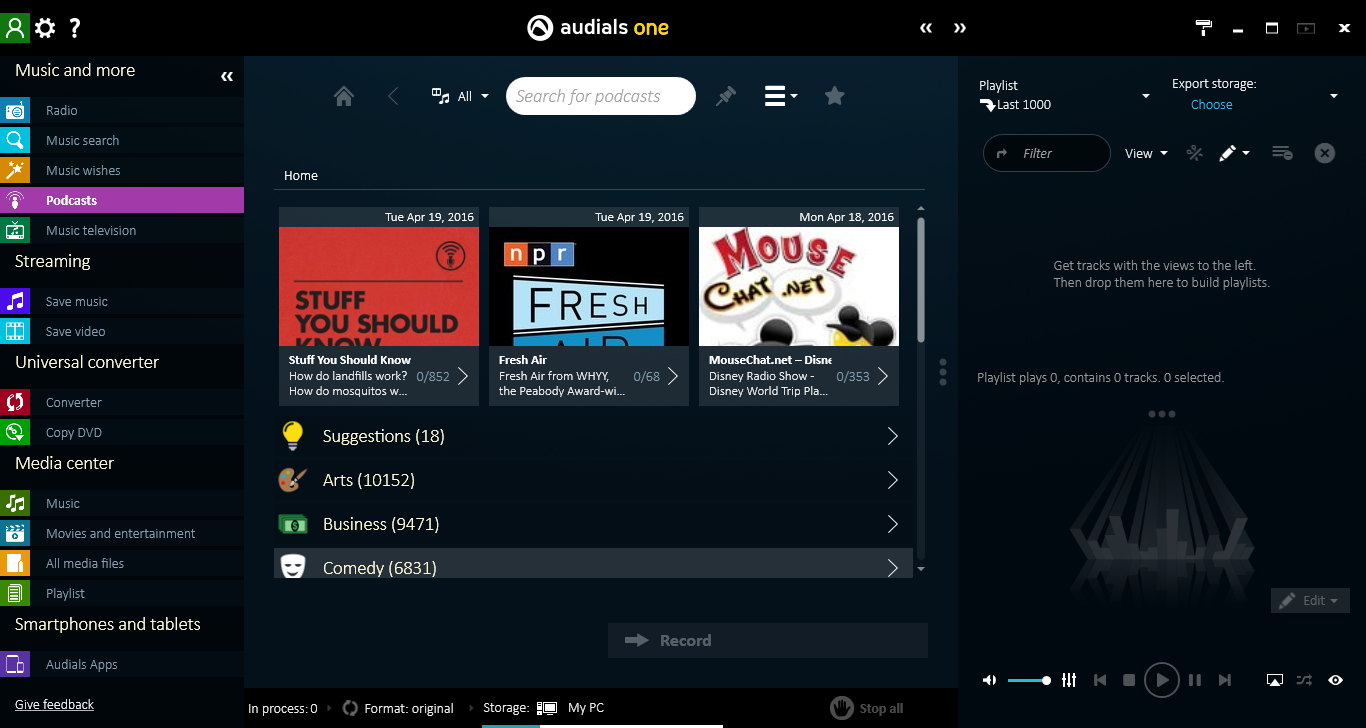Viewport: 1366px width, 728px height.
Task: Open Movies and entertainment
Action: point(122,533)
